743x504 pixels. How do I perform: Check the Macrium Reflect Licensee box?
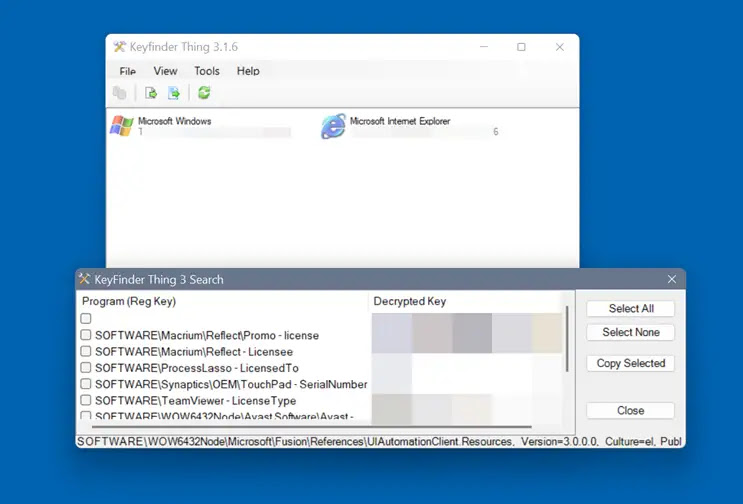tap(86, 351)
